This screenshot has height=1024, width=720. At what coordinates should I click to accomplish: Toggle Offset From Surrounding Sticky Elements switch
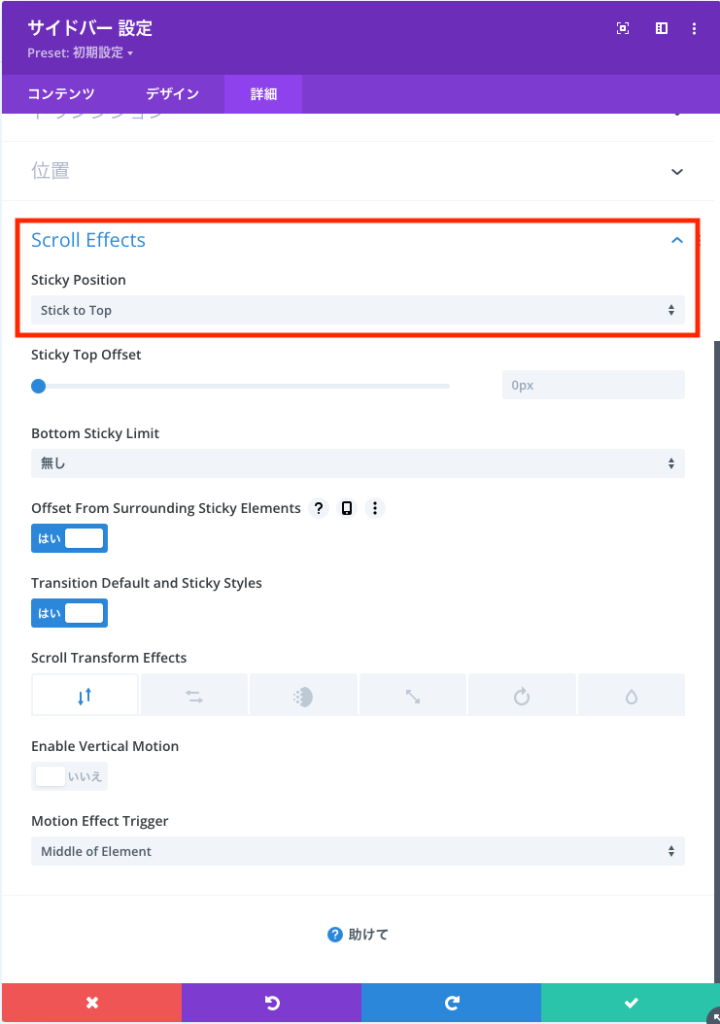click(x=69, y=538)
